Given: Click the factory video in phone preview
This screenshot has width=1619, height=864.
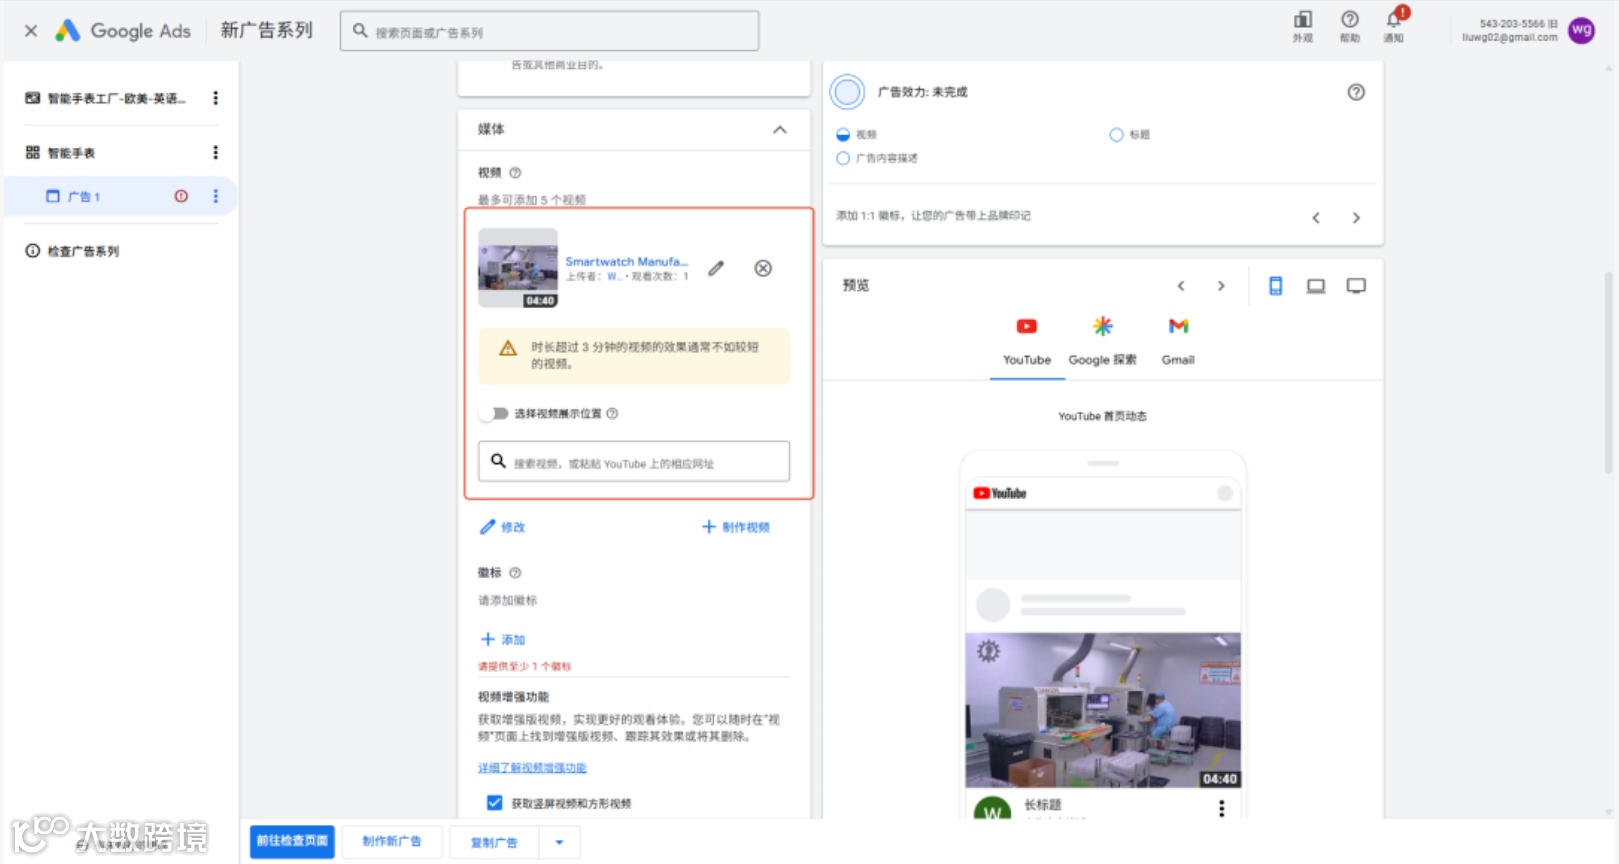Looking at the screenshot, I should point(1103,710).
